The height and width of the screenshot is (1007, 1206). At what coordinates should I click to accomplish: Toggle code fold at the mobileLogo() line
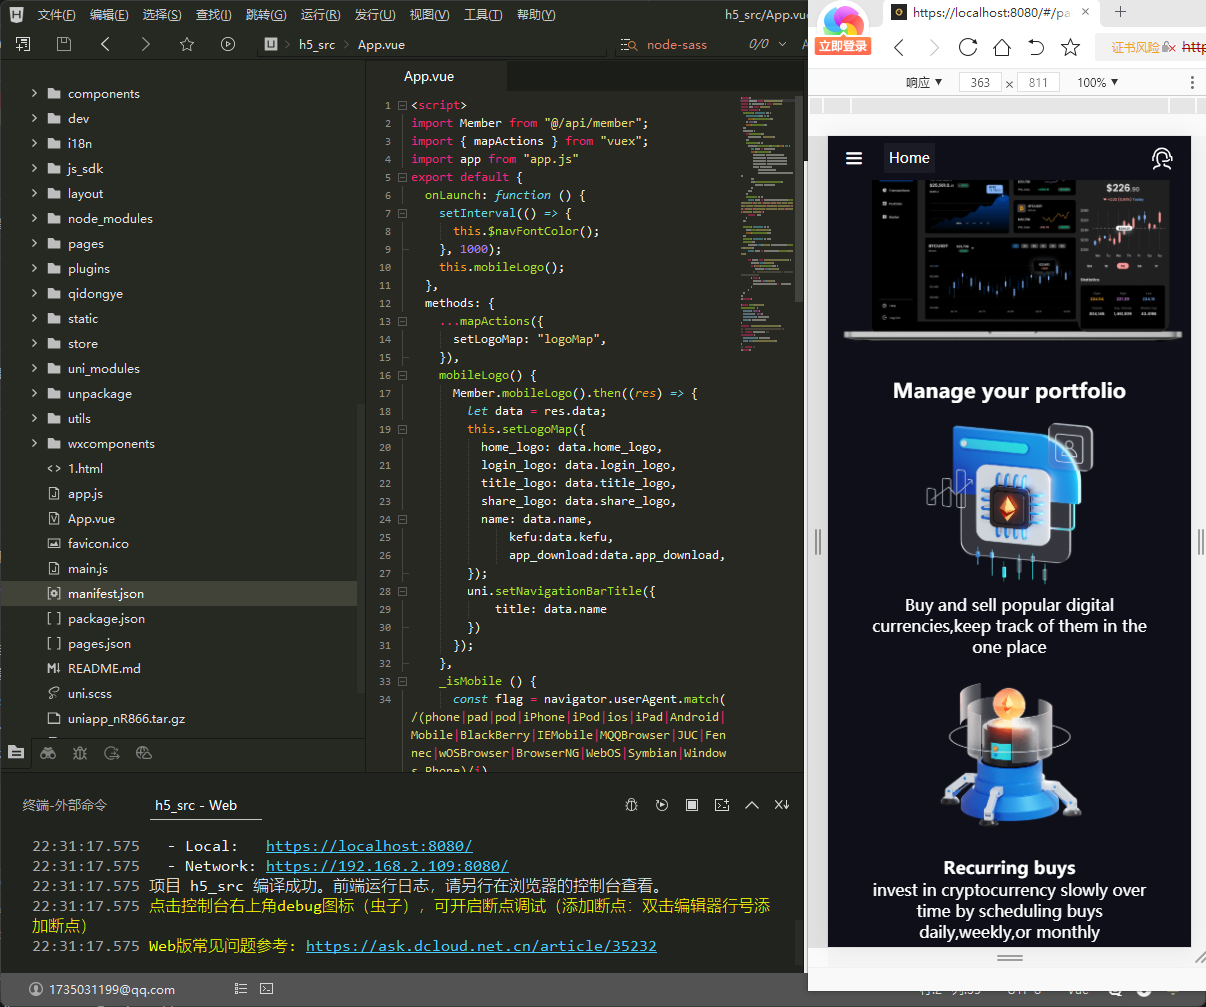402,375
